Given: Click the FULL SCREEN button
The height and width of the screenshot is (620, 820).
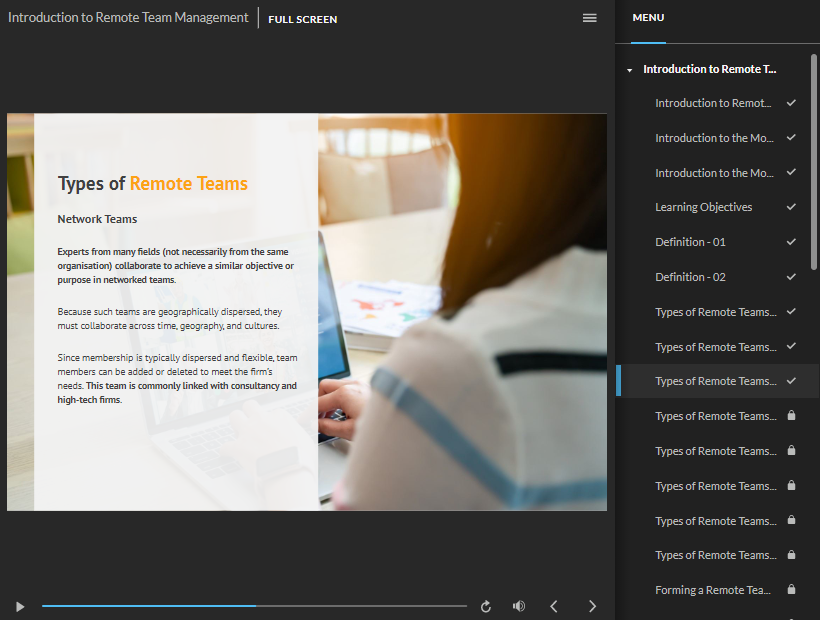Looking at the screenshot, I should (302, 19).
